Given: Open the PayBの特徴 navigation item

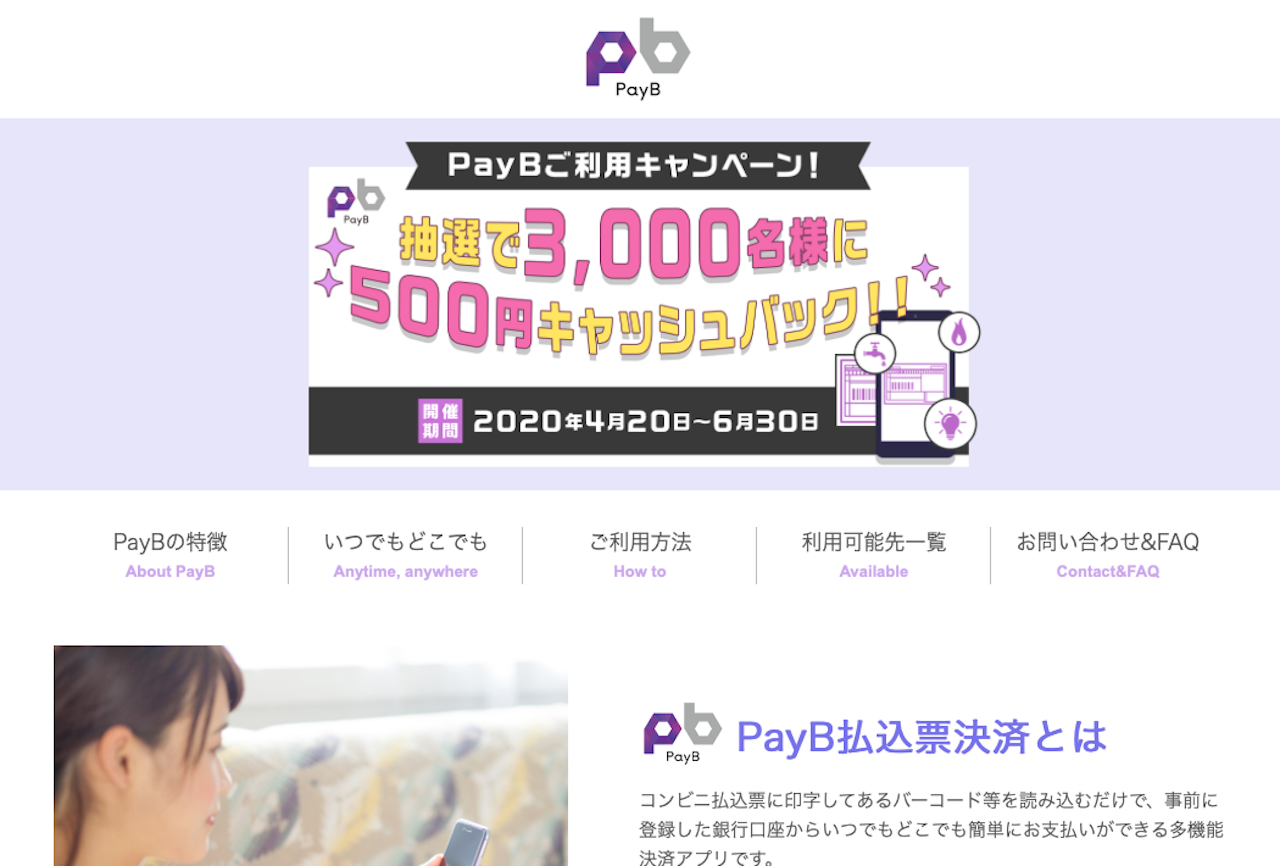Looking at the screenshot, I should tap(170, 542).
